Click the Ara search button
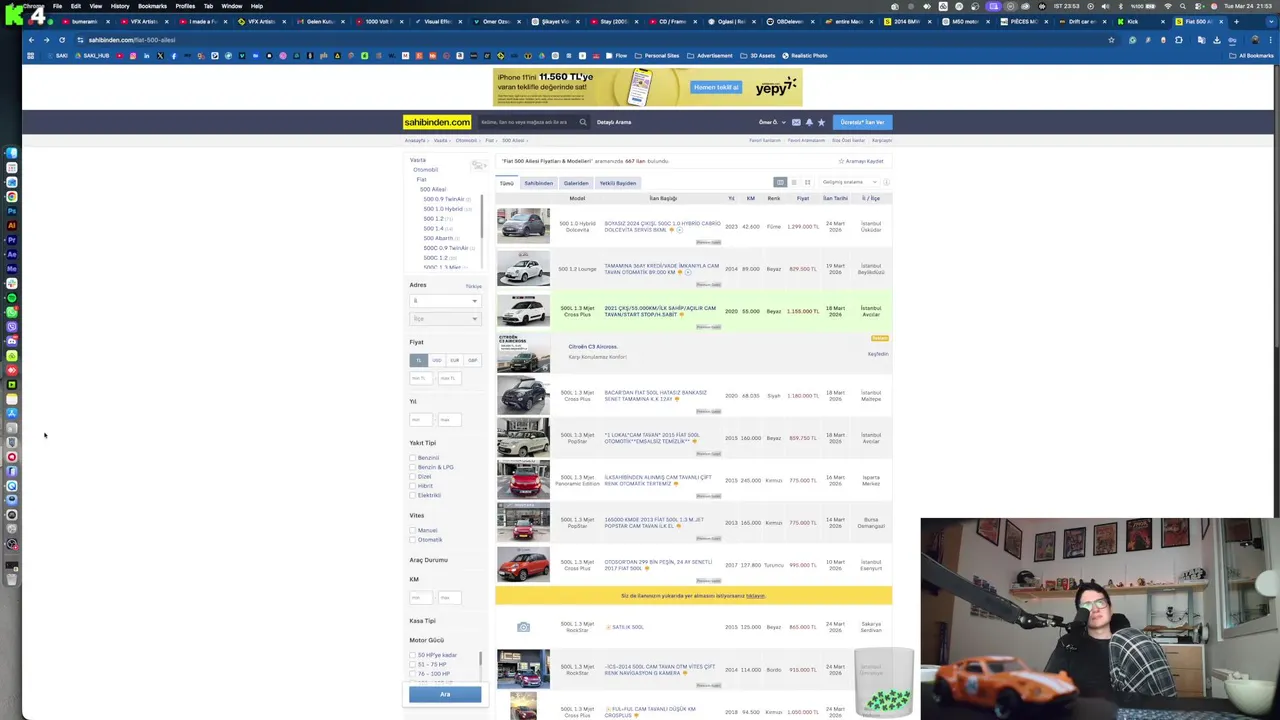The height and width of the screenshot is (720, 1280). pyautogui.click(x=445, y=694)
